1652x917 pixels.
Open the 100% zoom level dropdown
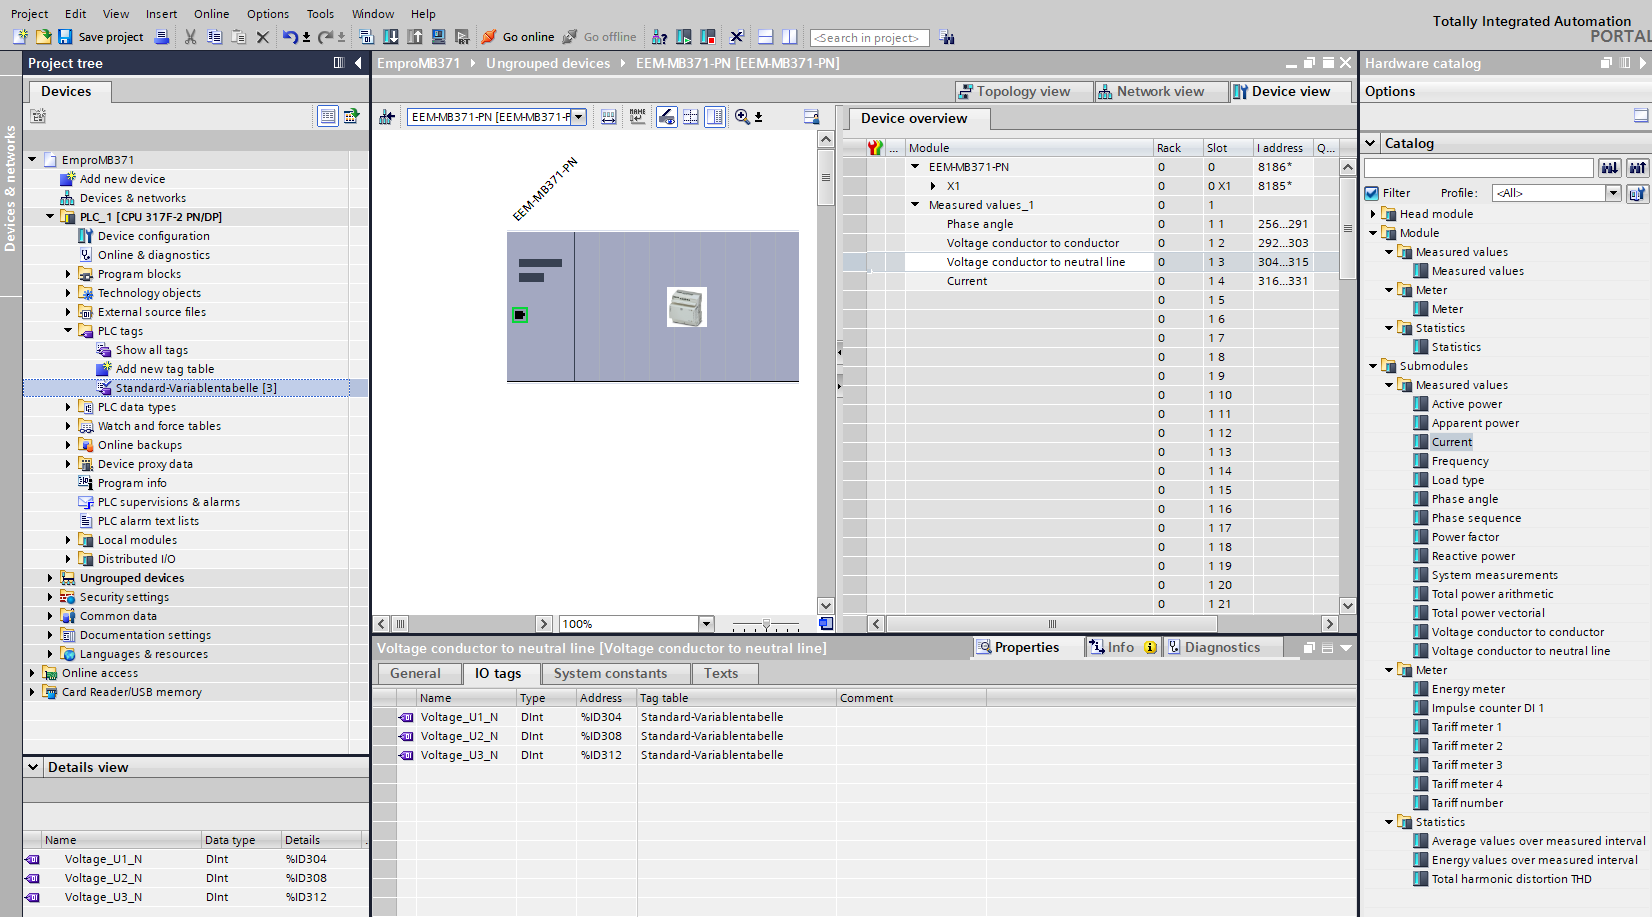click(x=706, y=624)
